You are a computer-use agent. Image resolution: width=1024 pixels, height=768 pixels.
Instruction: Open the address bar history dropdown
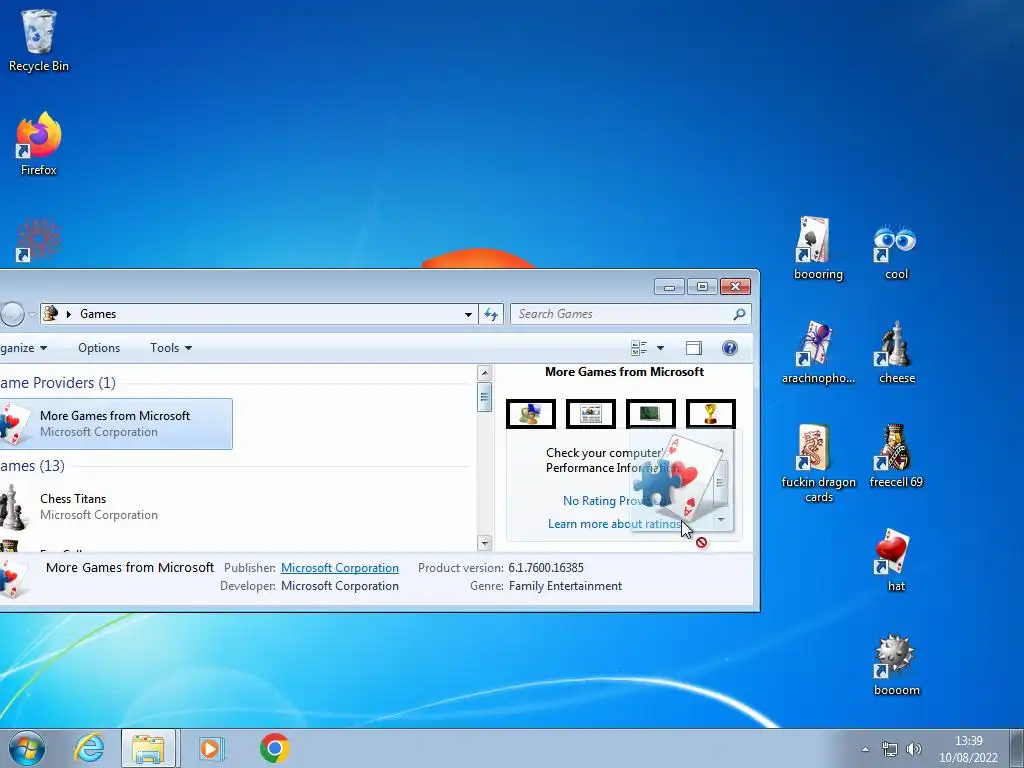(468, 314)
